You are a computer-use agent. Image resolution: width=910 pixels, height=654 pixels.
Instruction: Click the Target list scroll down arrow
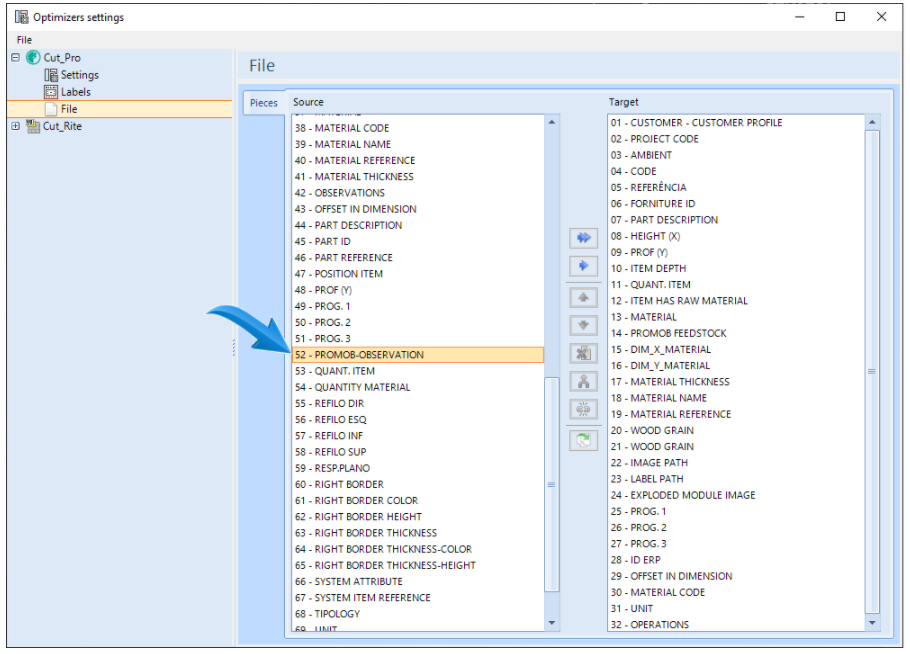pyautogui.click(x=872, y=623)
